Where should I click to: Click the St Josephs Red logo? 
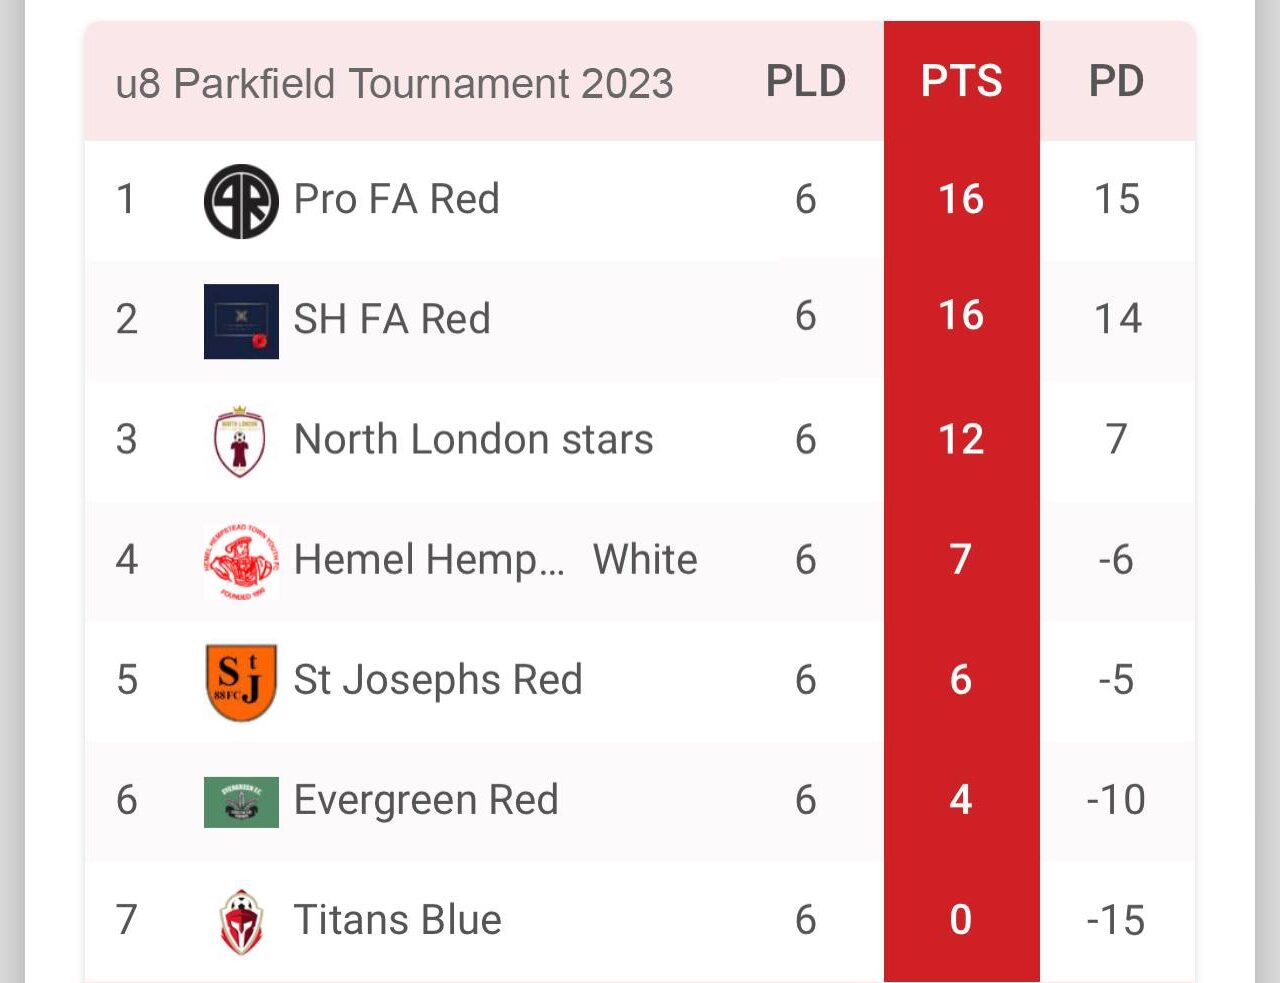coord(241,682)
